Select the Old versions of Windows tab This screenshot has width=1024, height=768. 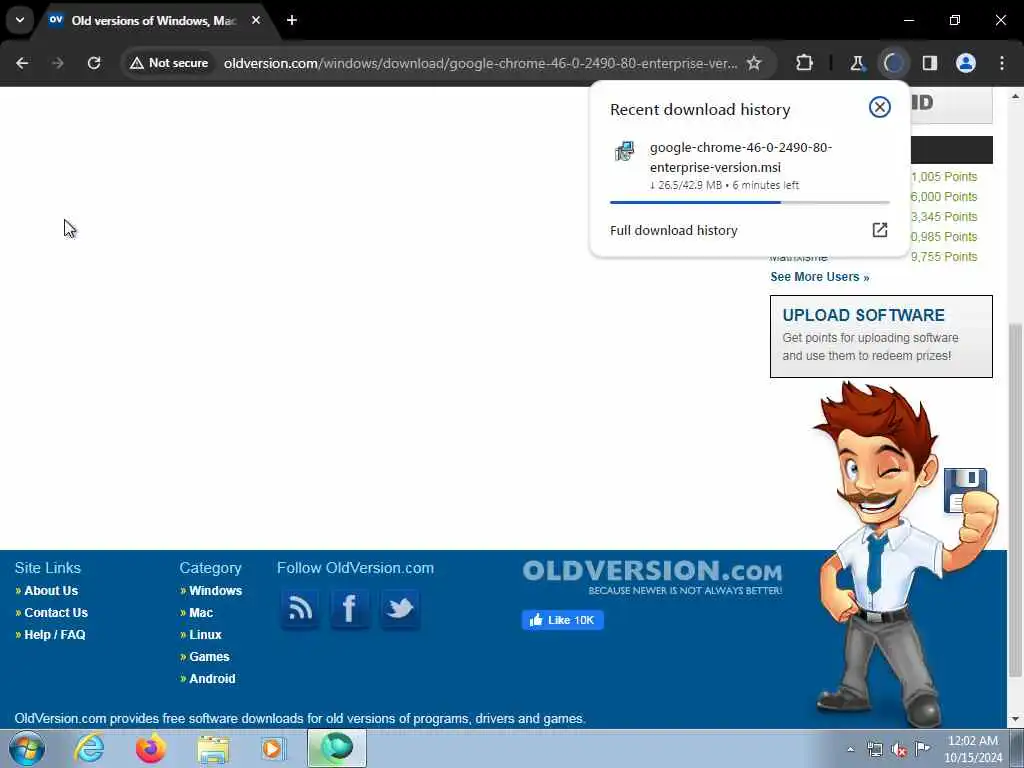click(x=155, y=21)
